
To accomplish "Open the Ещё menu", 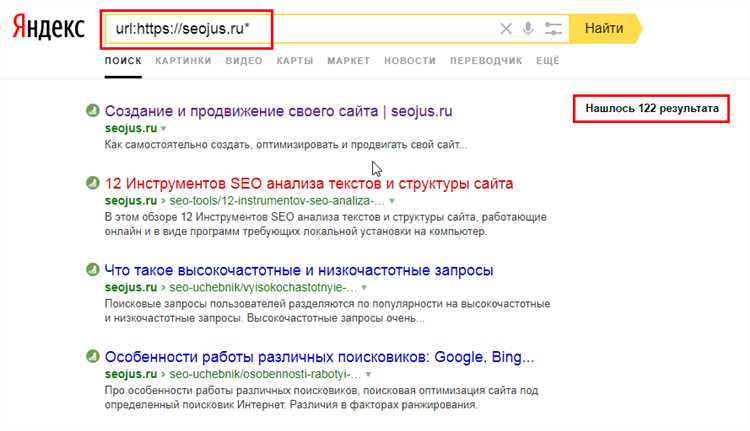I will click(x=548, y=61).
